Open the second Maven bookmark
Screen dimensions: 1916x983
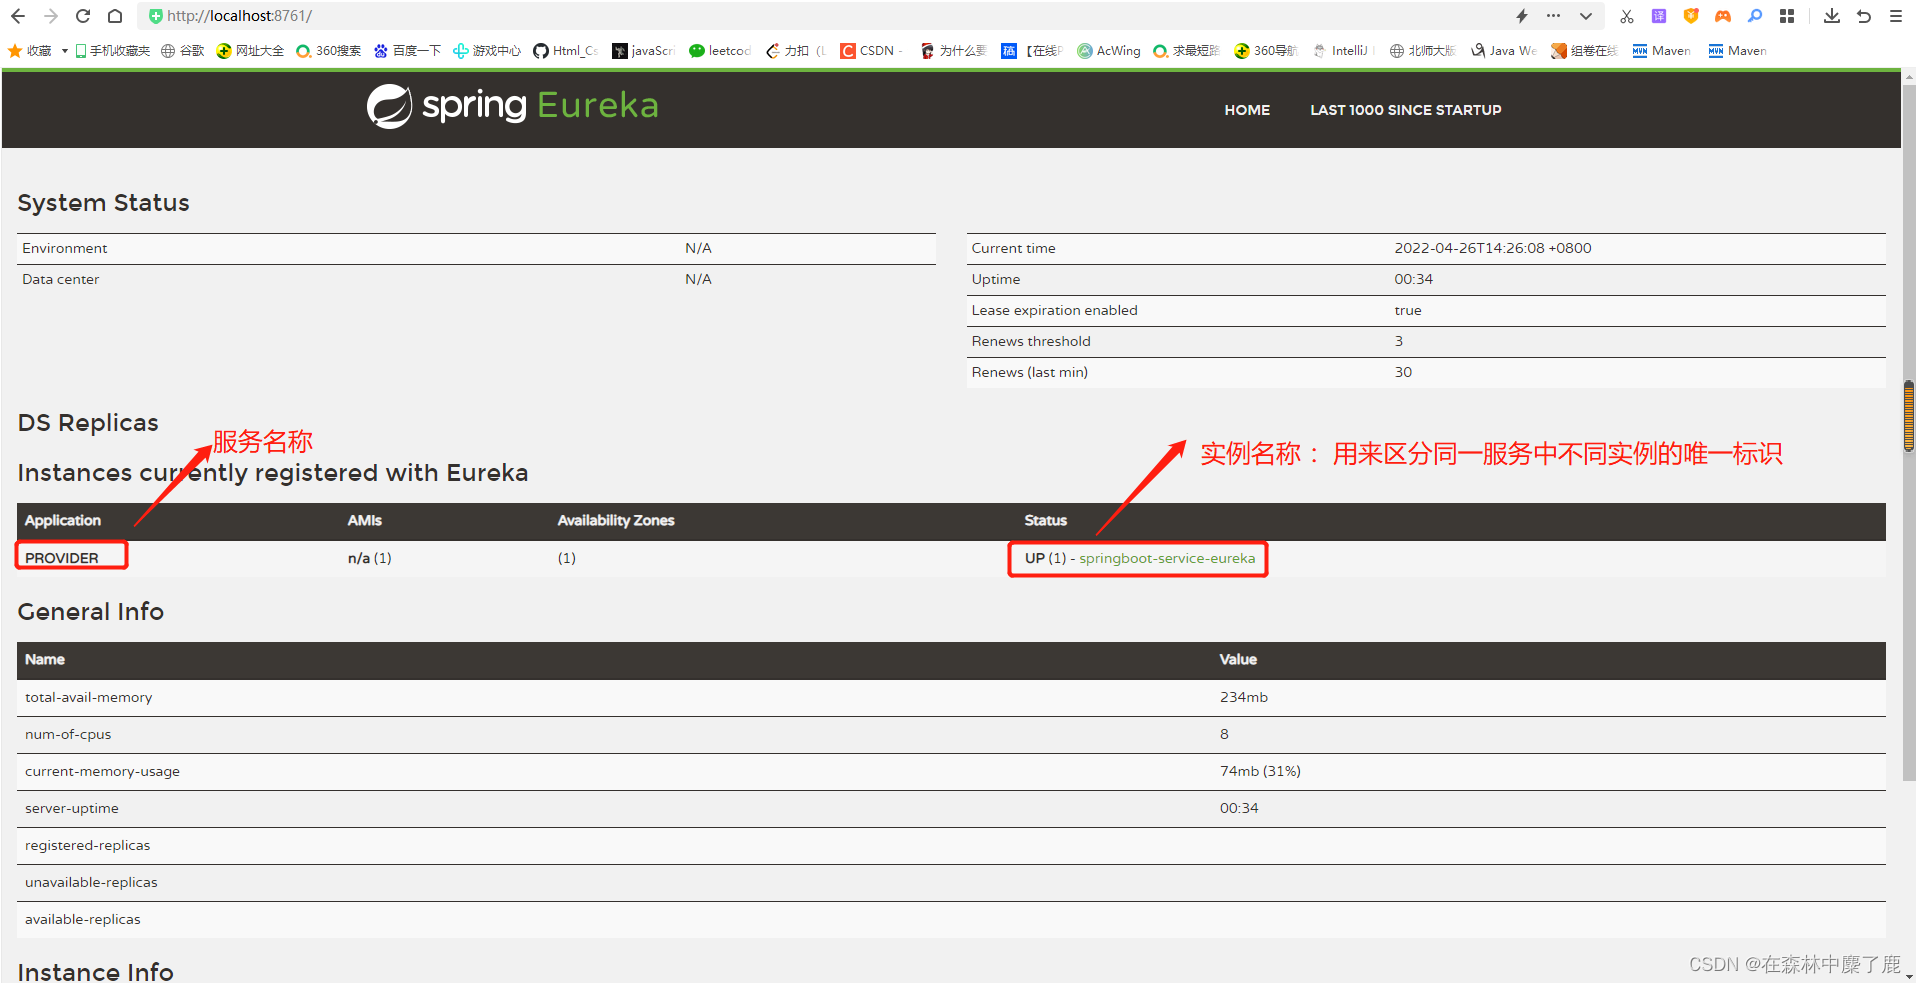tap(1738, 51)
